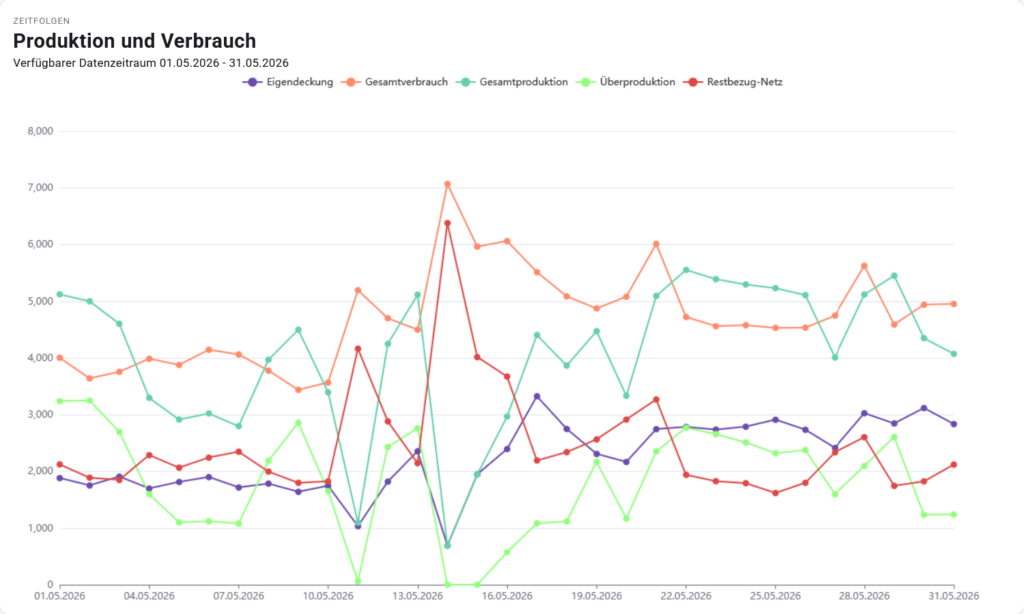Toggle the Überproduktion legend entry
The height and width of the screenshot is (614, 1024).
625,82
